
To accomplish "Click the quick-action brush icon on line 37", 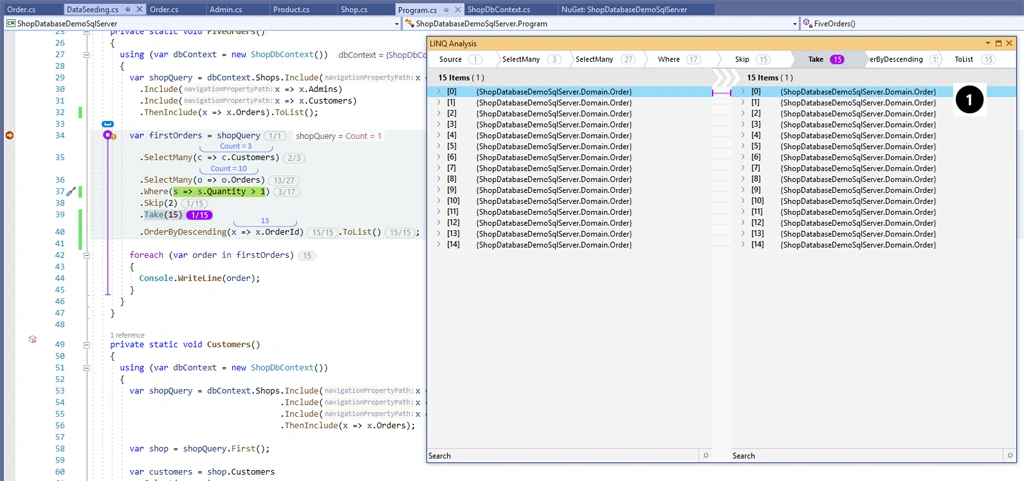I will click(x=72, y=191).
